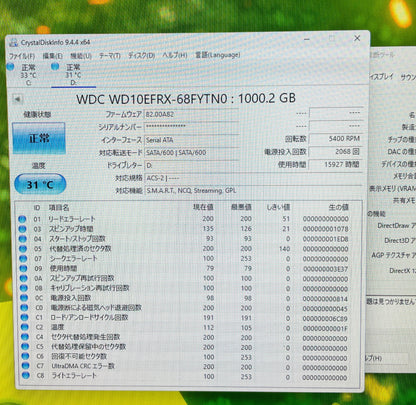Select the D: drive status at 31 °C
Screen dimensions: 416x405
[x=73, y=75]
